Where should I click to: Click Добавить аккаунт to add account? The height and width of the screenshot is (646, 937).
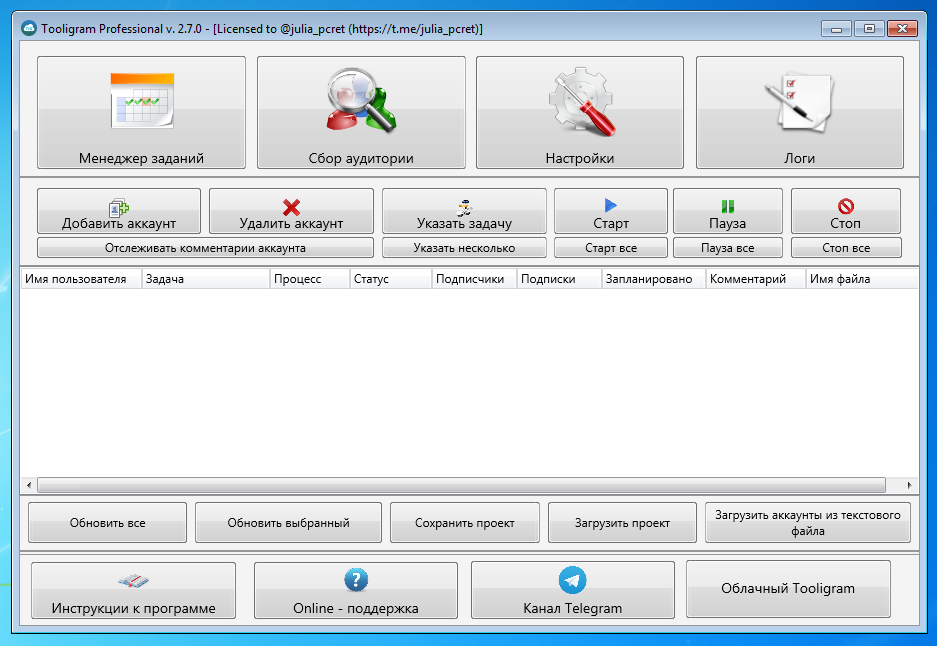click(119, 211)
